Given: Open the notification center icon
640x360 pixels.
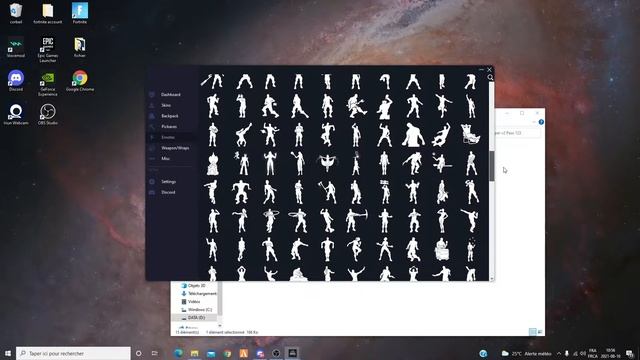Looking at the screenshot, I should [630, 353].
